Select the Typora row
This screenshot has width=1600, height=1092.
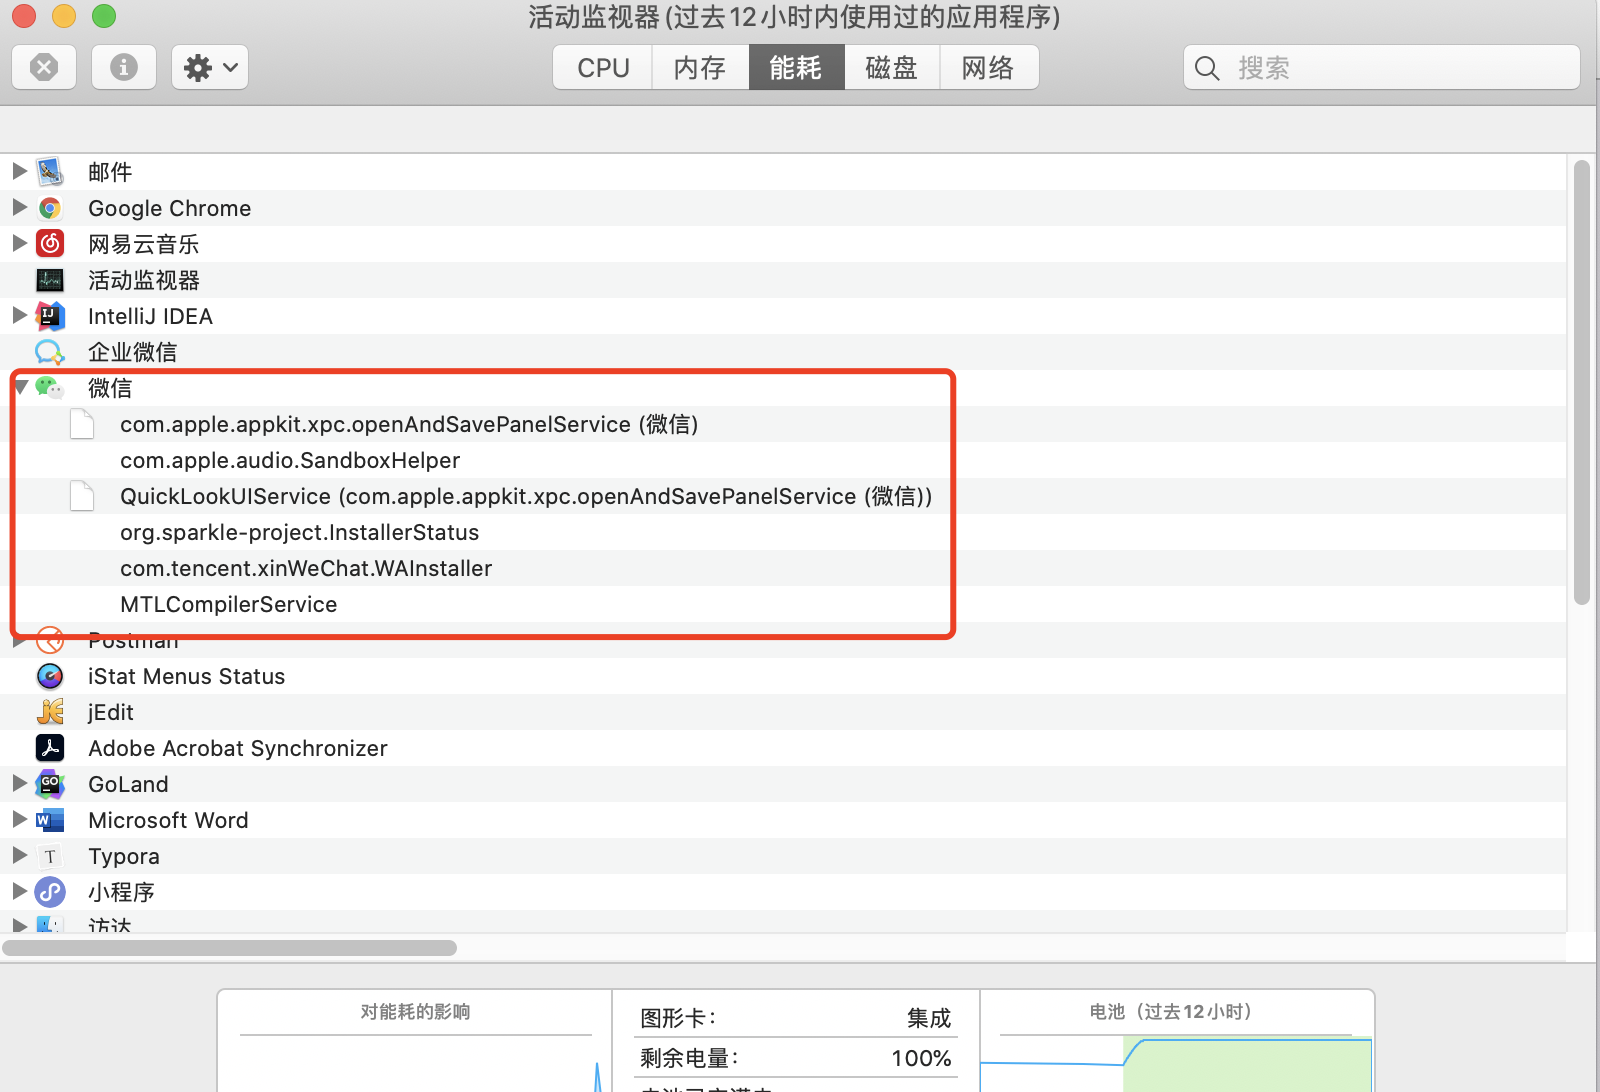[x=784, y=856]
